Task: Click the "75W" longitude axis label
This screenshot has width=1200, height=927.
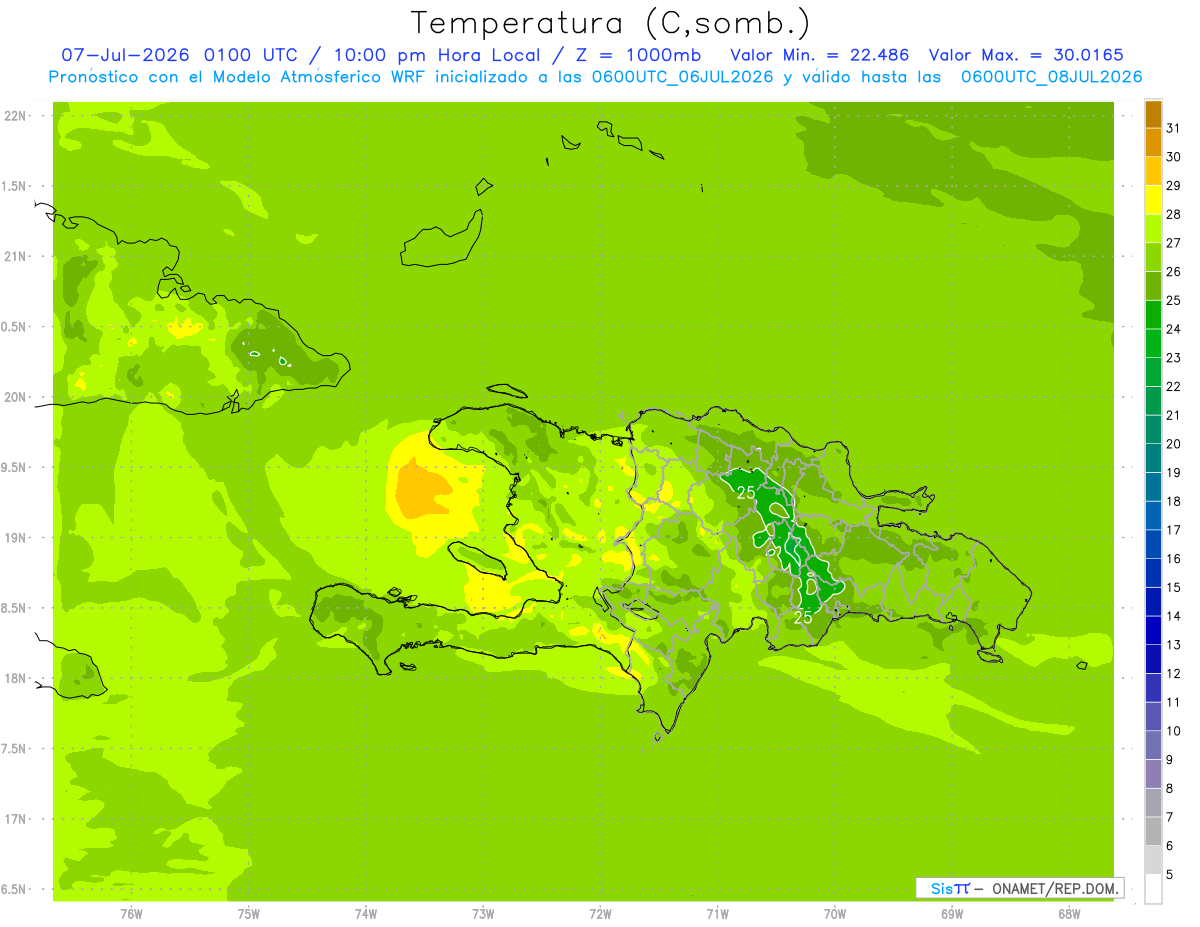Action: click(x=249, y=914)
